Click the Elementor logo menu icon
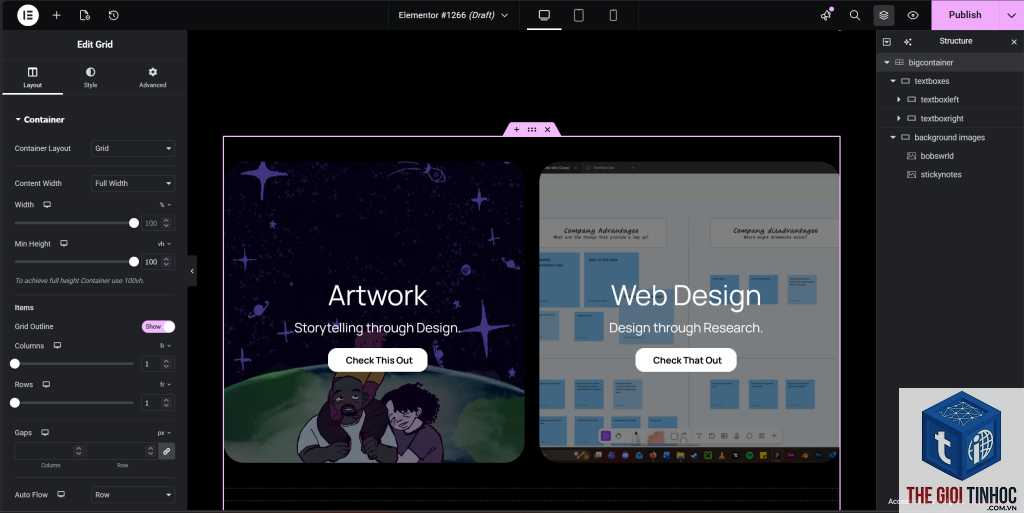The image size is (1024, 513). pyautogui.click(x=28, y=15)
